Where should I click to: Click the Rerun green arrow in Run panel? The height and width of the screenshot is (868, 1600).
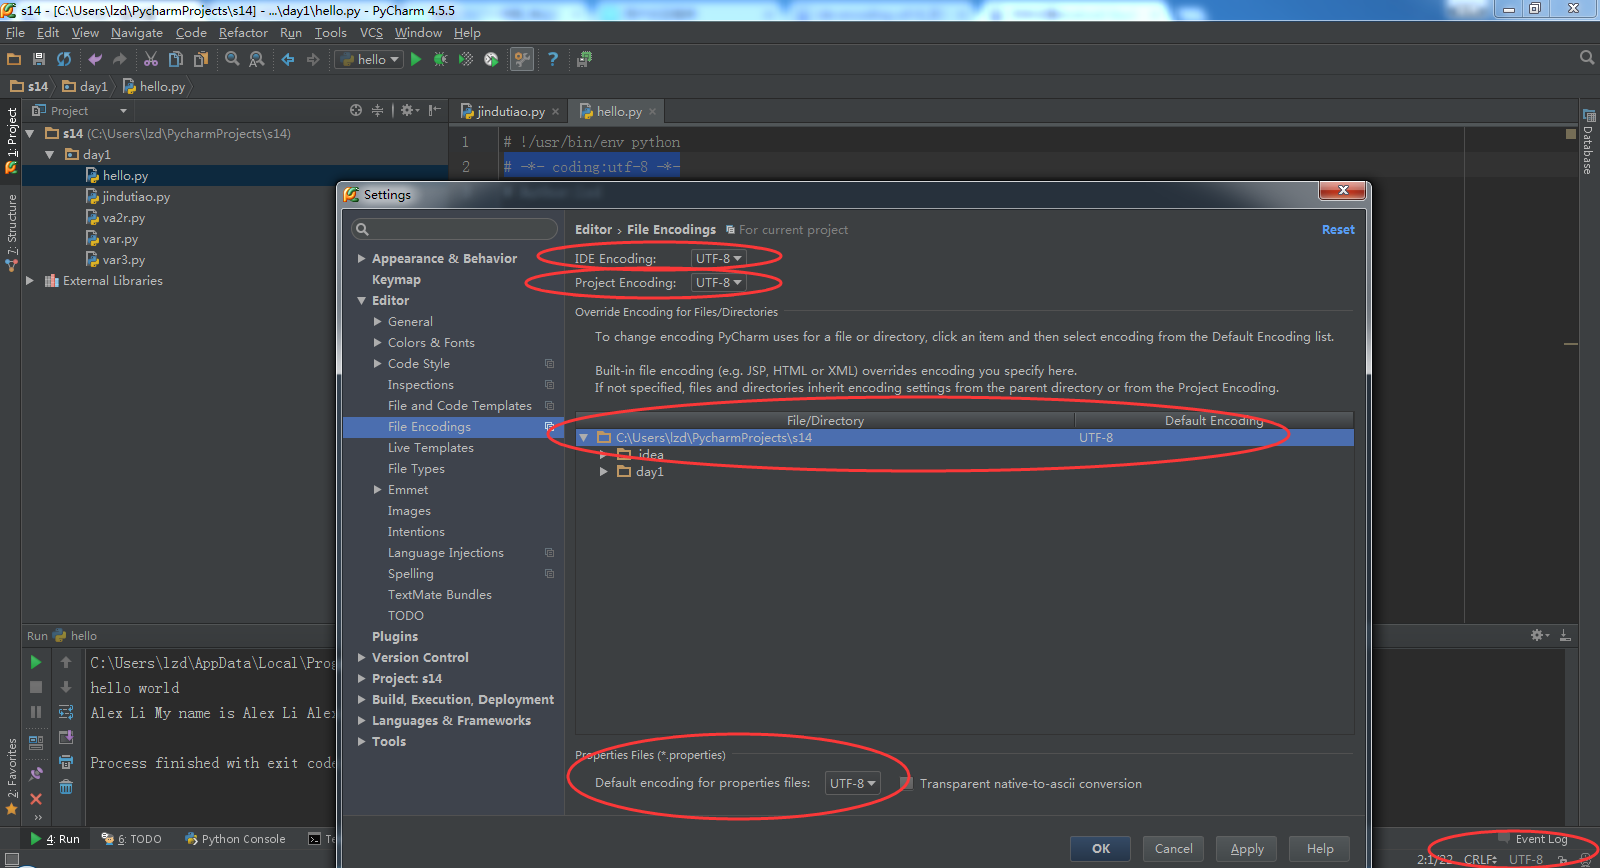tap(36, 662)
